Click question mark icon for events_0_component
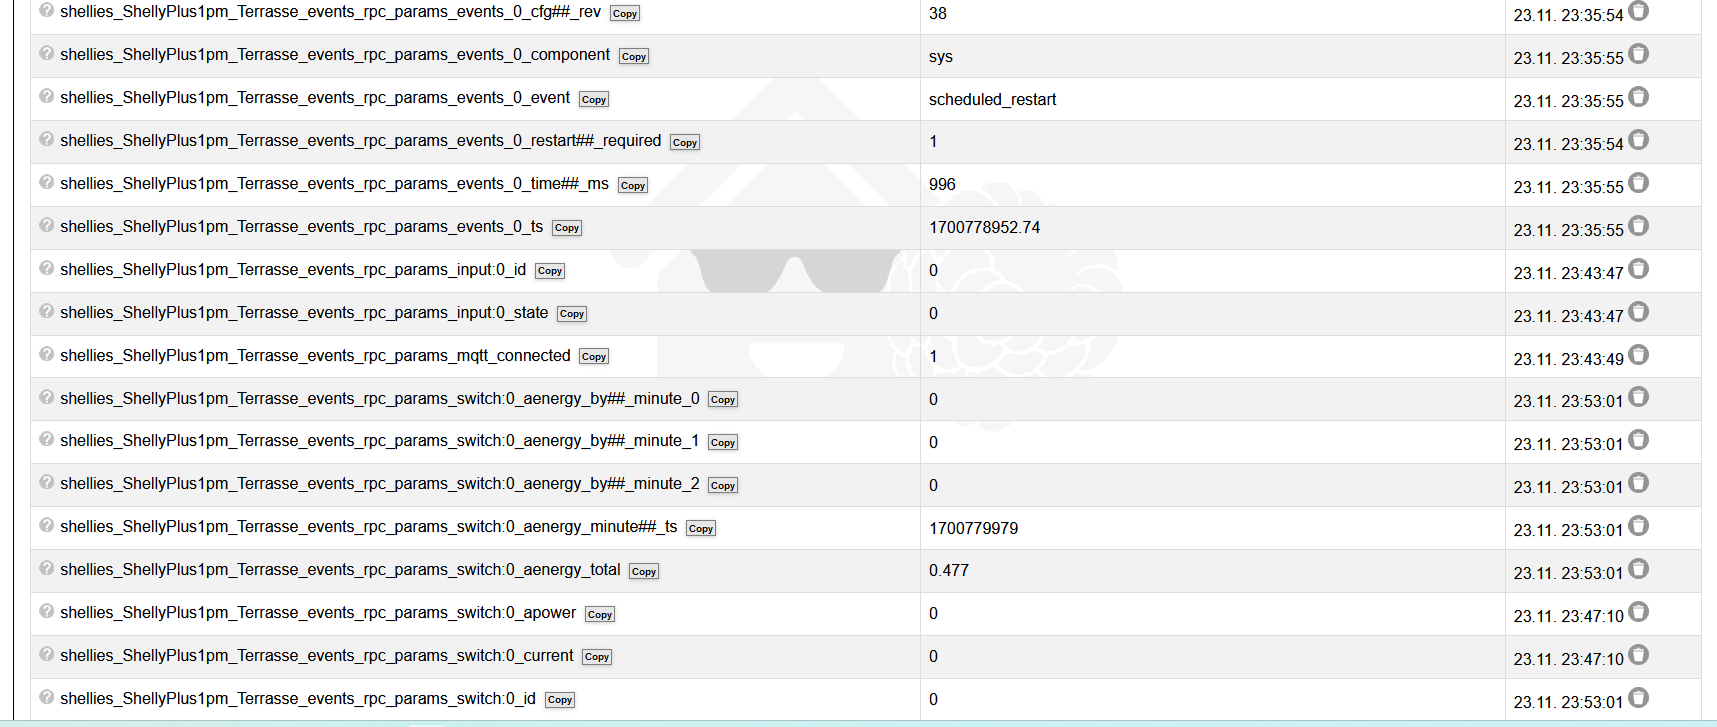 pos(47,53)
